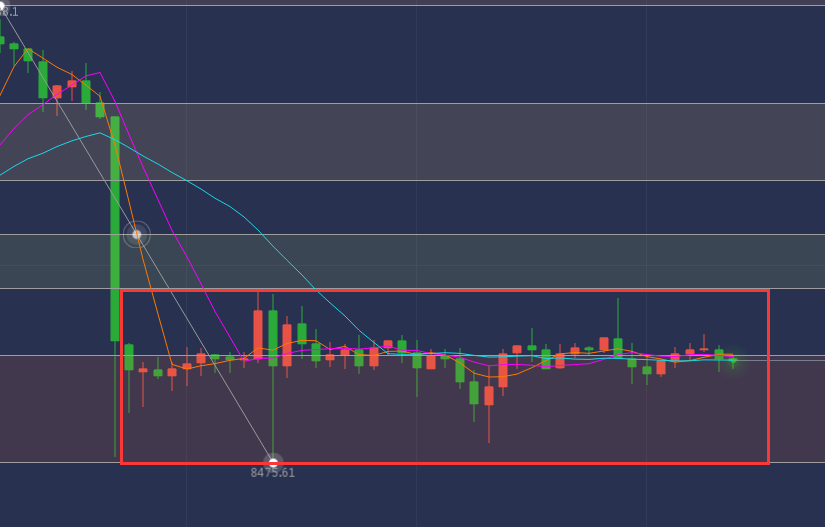Select the giant green crash candlestick body

pyautogui.click(x=115, y=228)
